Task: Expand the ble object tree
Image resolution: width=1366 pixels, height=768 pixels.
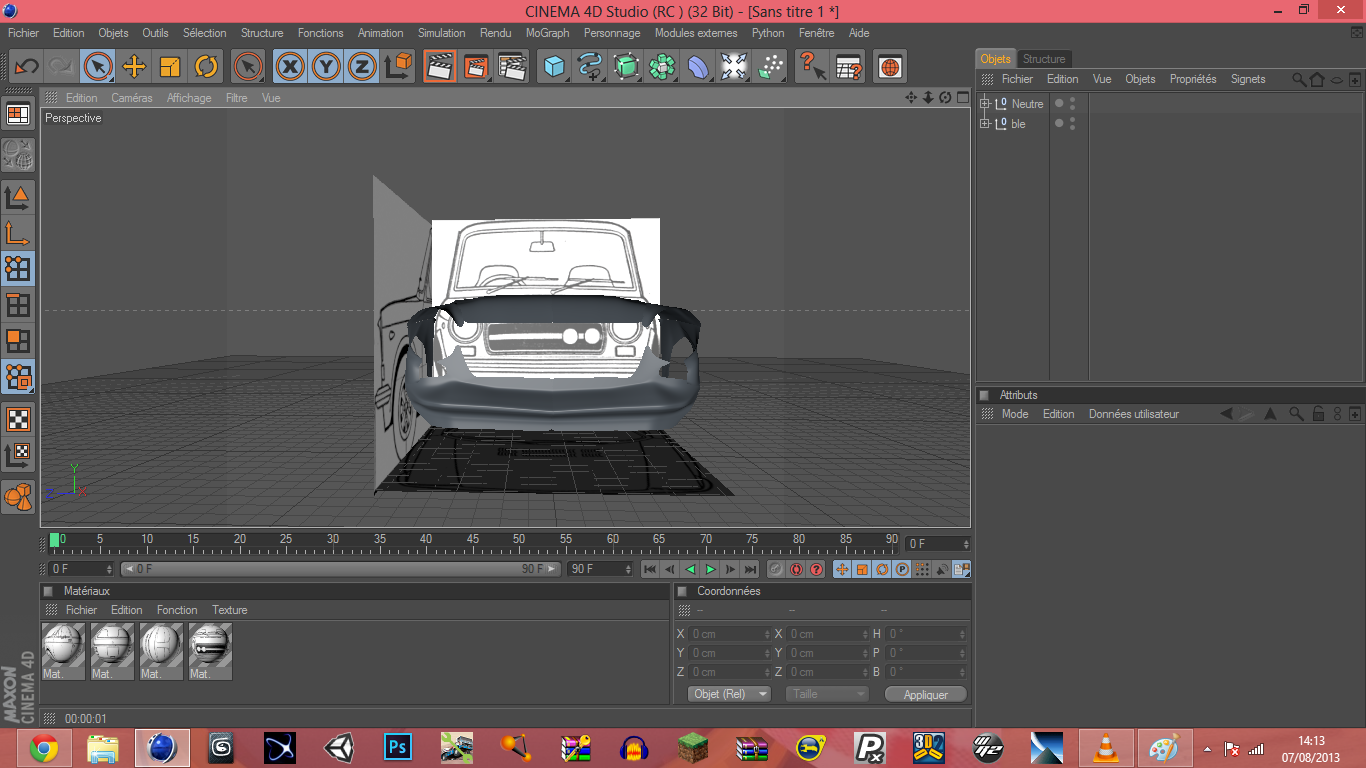Action: (984, 123)
